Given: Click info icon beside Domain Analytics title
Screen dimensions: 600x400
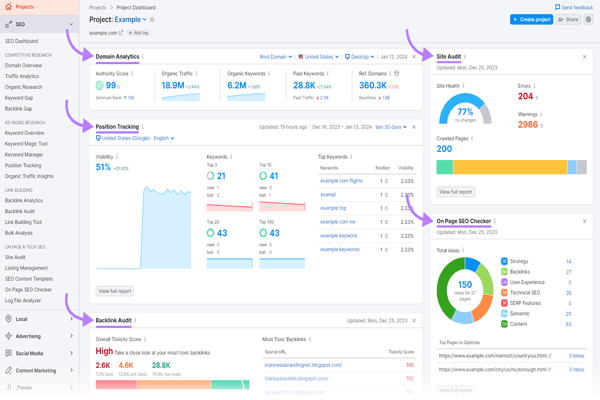Looking at the screenshot, I should 145,57.
